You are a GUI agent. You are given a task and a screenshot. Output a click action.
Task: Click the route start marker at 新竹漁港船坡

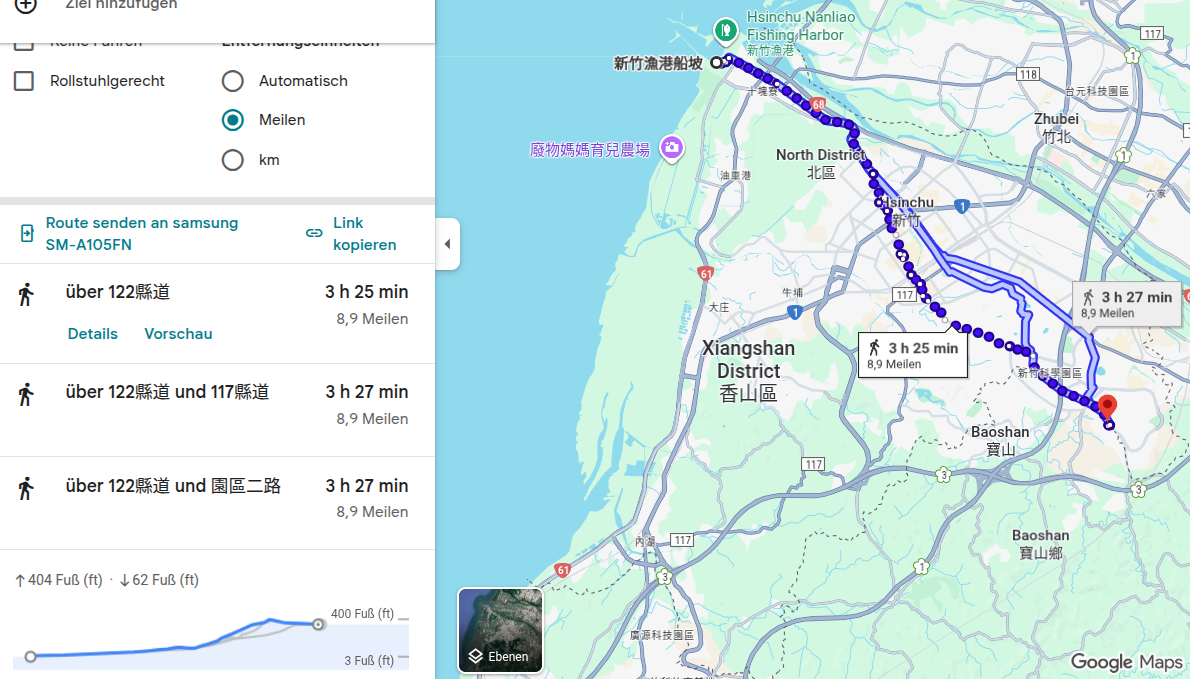pyautogui.click(x=716, y=63)
